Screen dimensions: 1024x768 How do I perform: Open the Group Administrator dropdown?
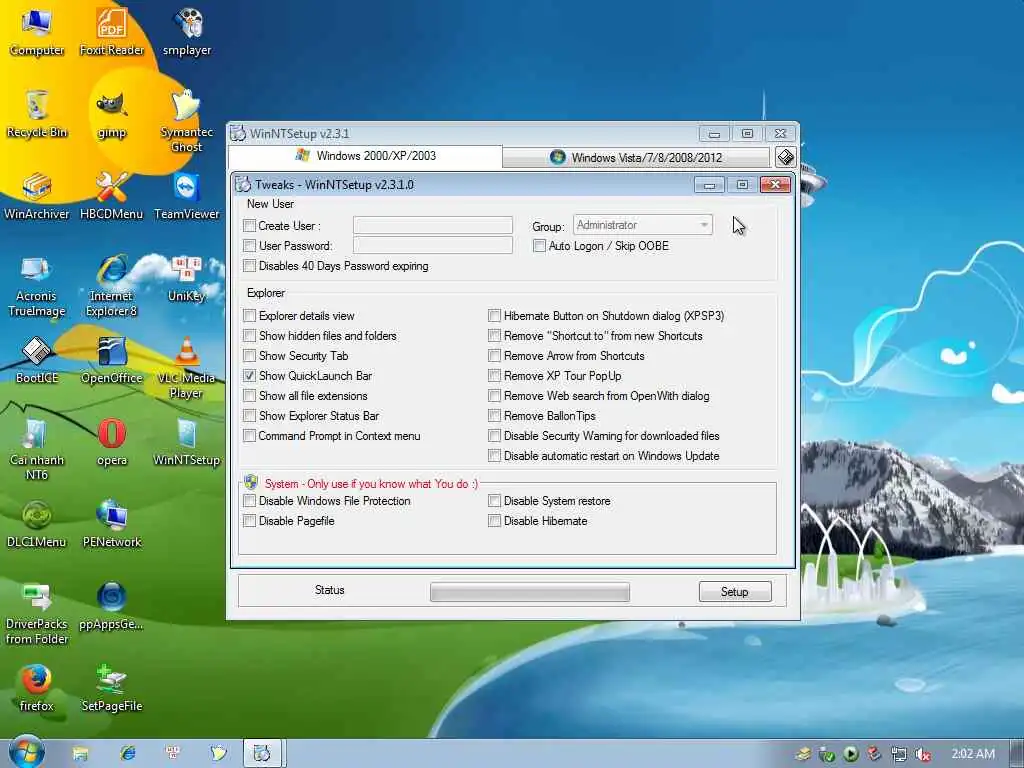(x=643, y=225)
